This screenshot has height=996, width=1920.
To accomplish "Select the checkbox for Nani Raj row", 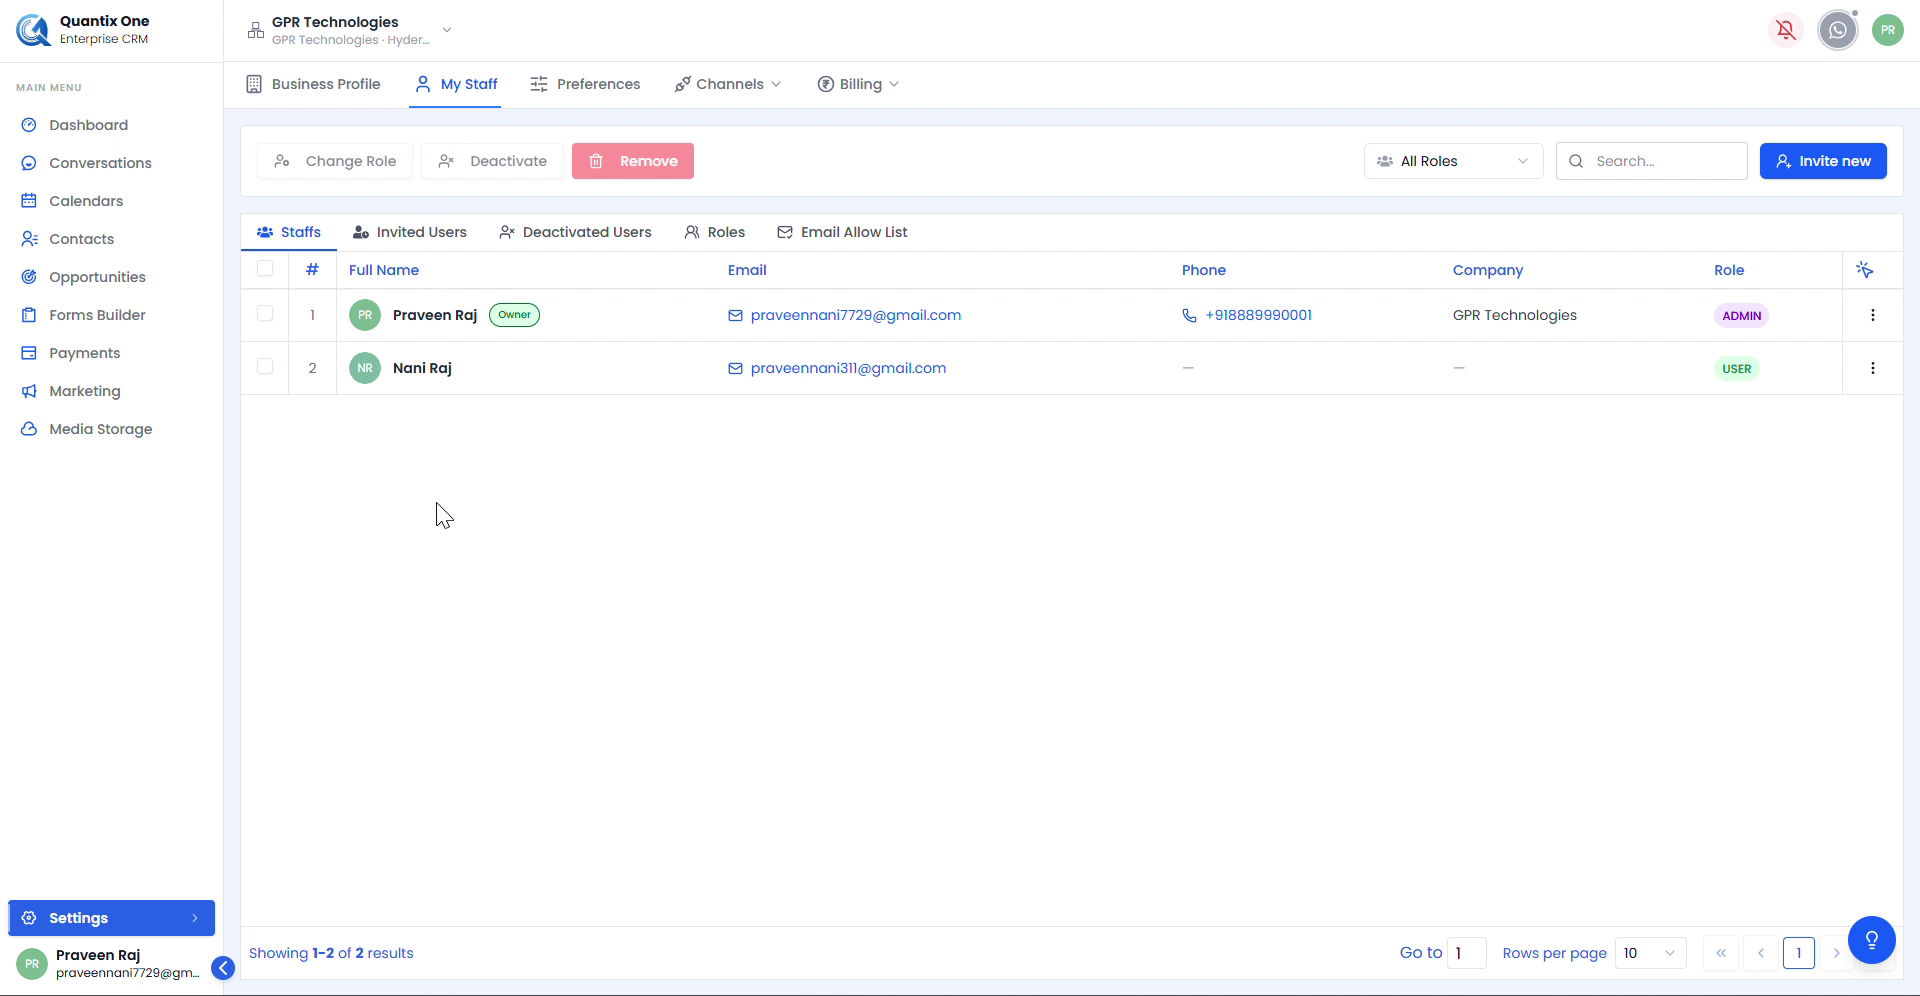I will 265,366.
